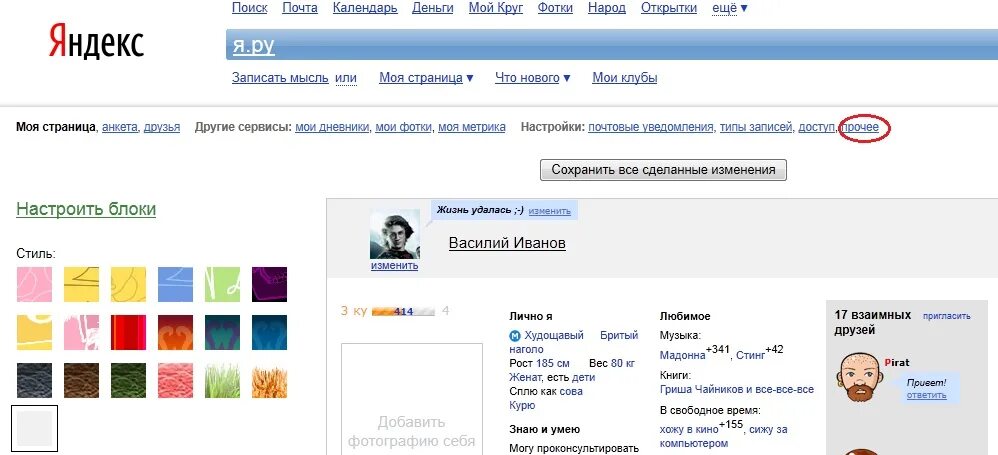The width and height of the screenshot is (998, 455).
Task: Select the dark purple style tile
Action: (x=269, y=284)
